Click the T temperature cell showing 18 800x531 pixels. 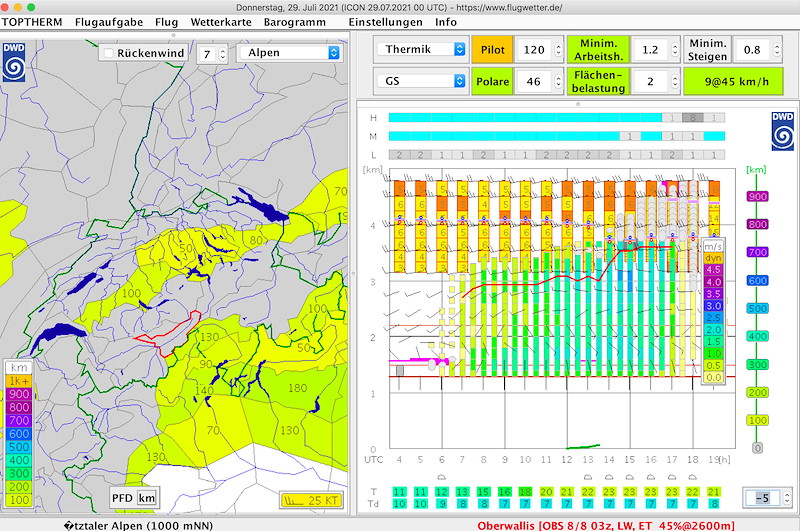pos(525,492)
